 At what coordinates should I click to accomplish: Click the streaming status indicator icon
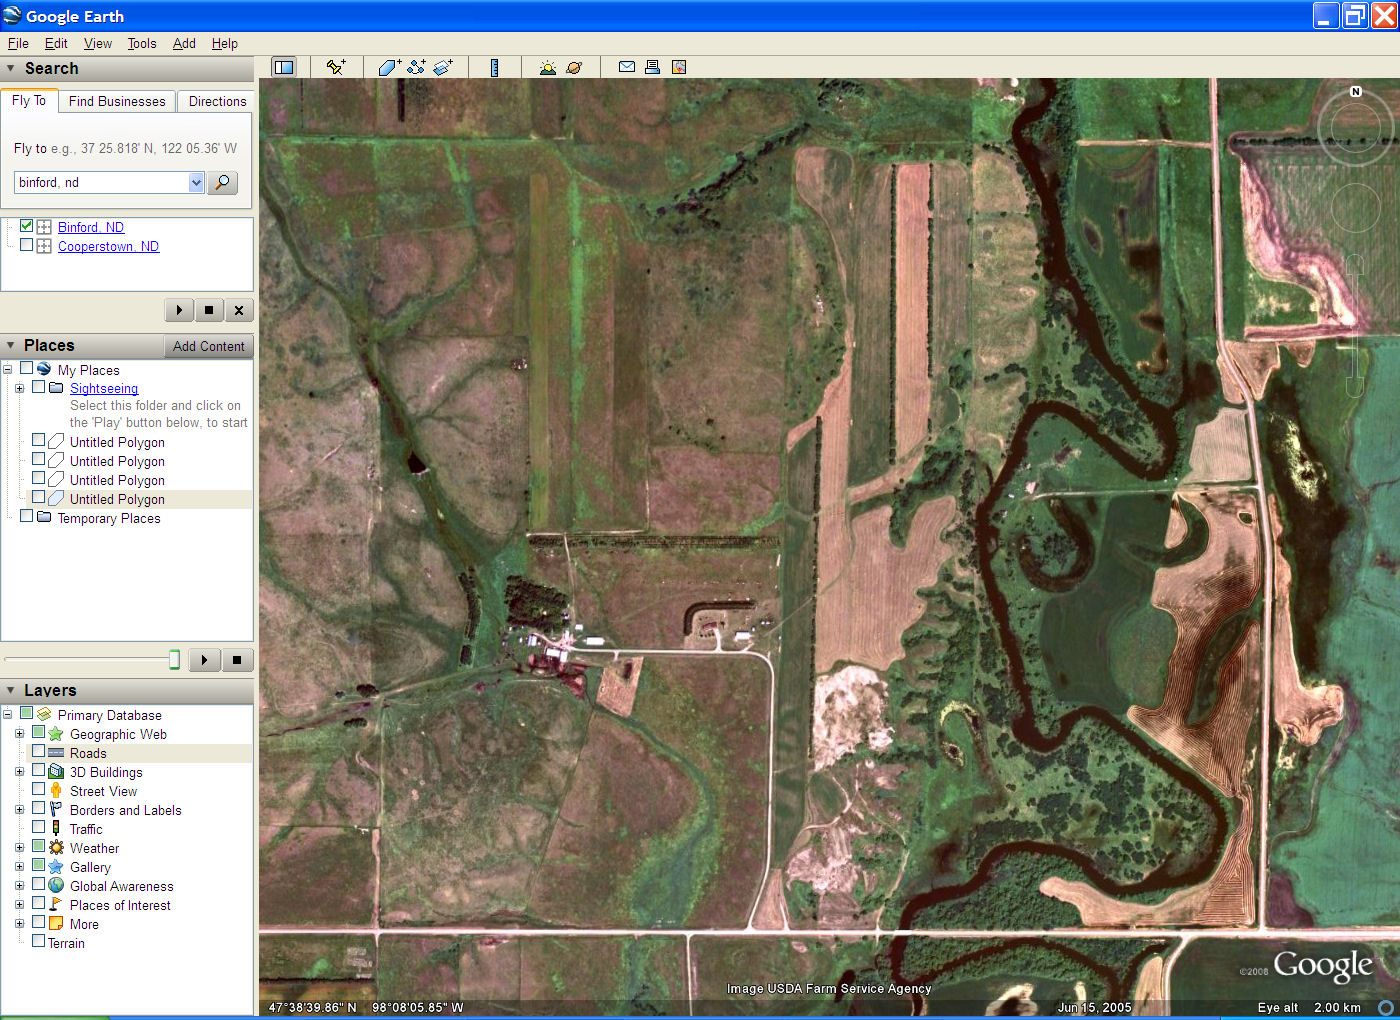[x=1386, y=1008]
